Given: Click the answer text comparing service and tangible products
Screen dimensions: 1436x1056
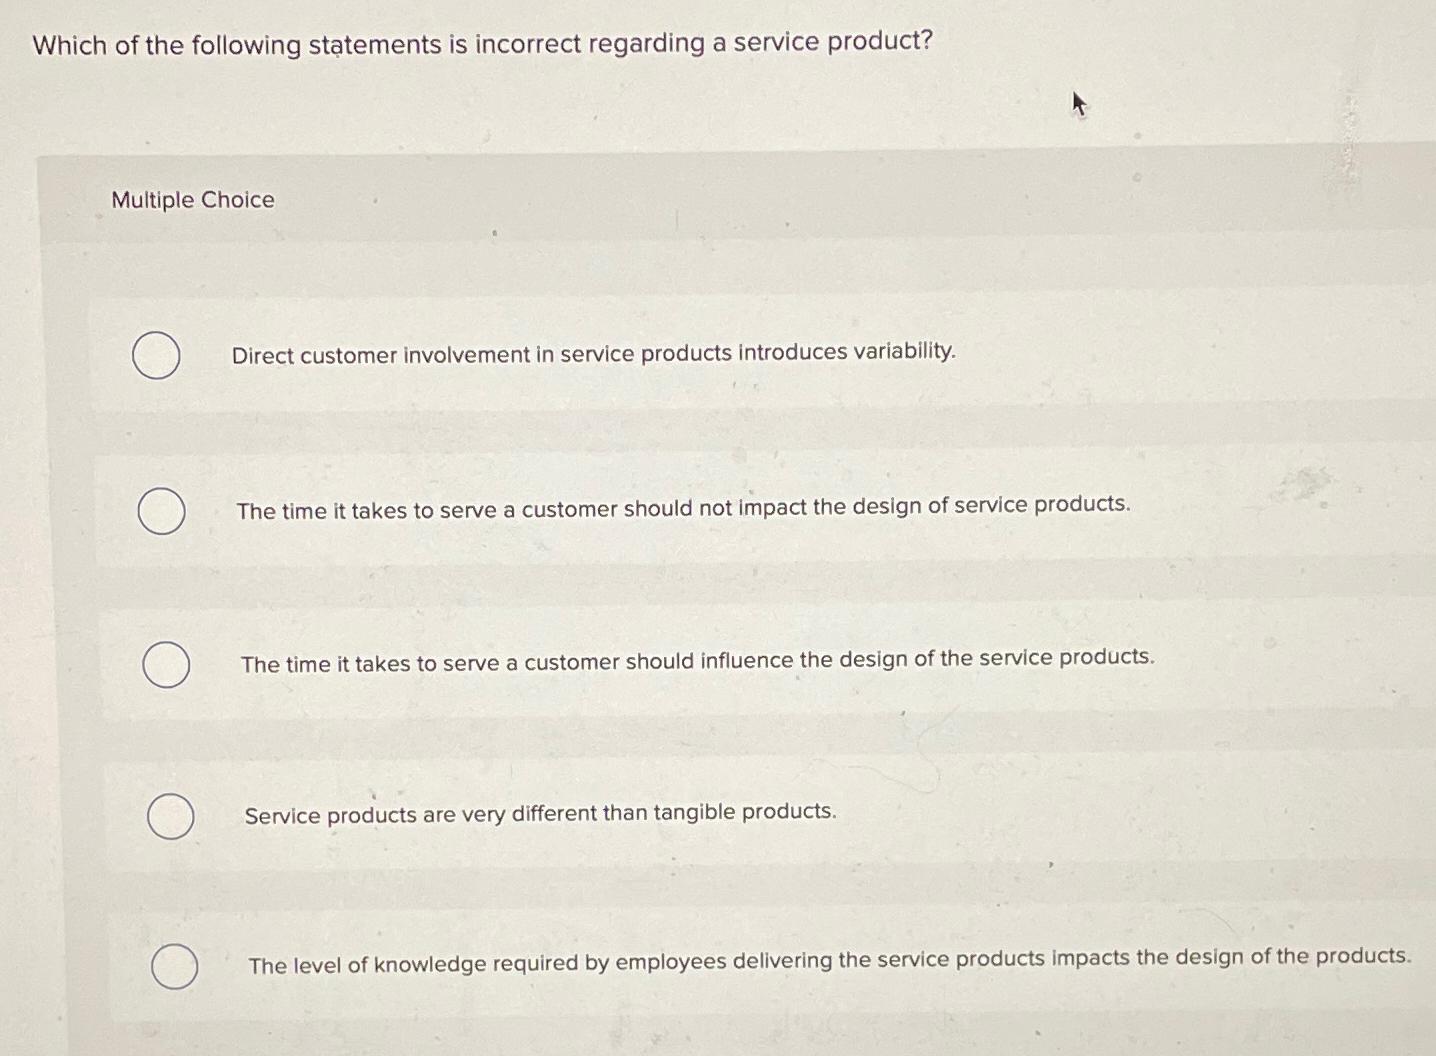Looking at the screenshot, I should [541, 812].
